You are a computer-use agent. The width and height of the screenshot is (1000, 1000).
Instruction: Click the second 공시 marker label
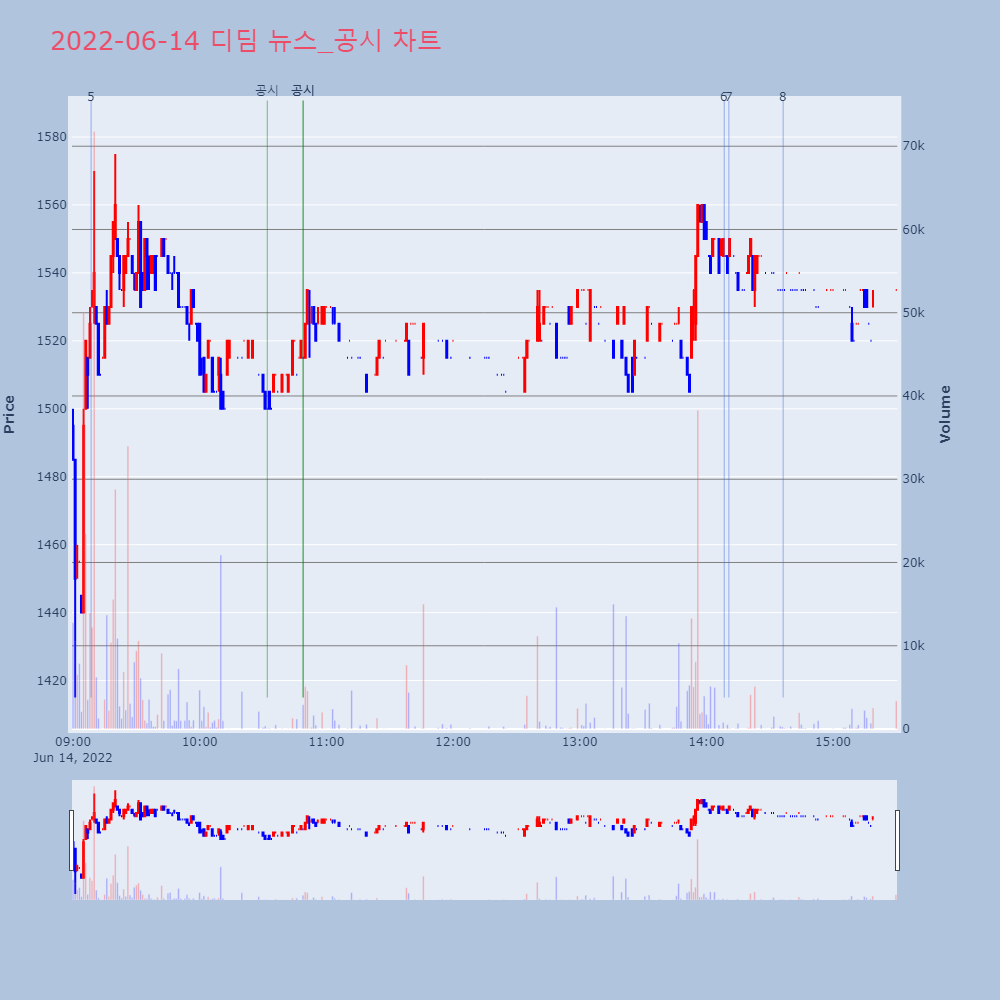point(303,90)
